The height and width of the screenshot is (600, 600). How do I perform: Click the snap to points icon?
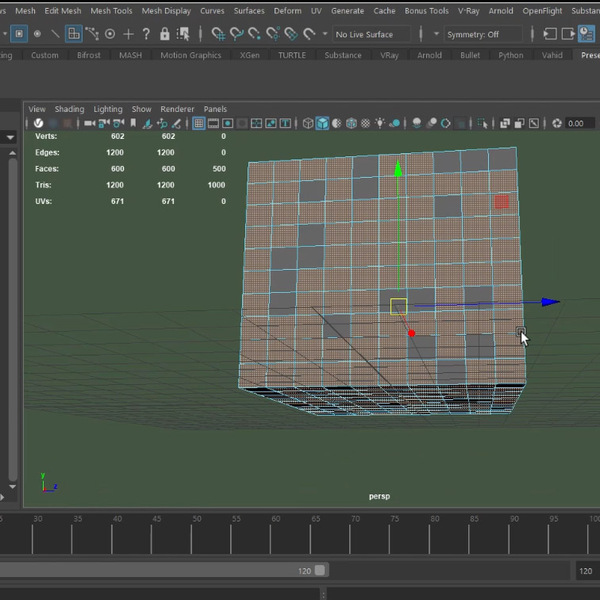pyautogui.click(x=255, y=34)
